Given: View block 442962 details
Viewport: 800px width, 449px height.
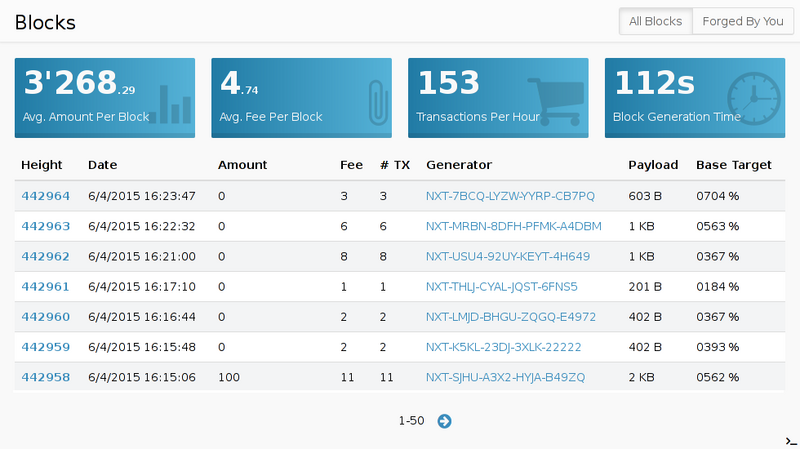Looking at the screenshot, I should click(x=45, y=256).
